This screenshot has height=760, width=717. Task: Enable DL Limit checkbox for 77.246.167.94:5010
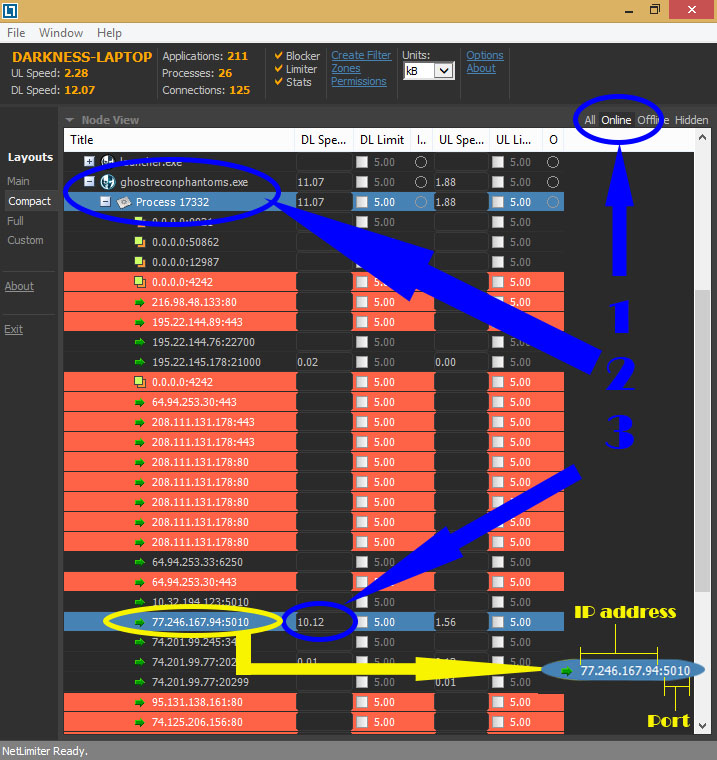pos(362,622)
